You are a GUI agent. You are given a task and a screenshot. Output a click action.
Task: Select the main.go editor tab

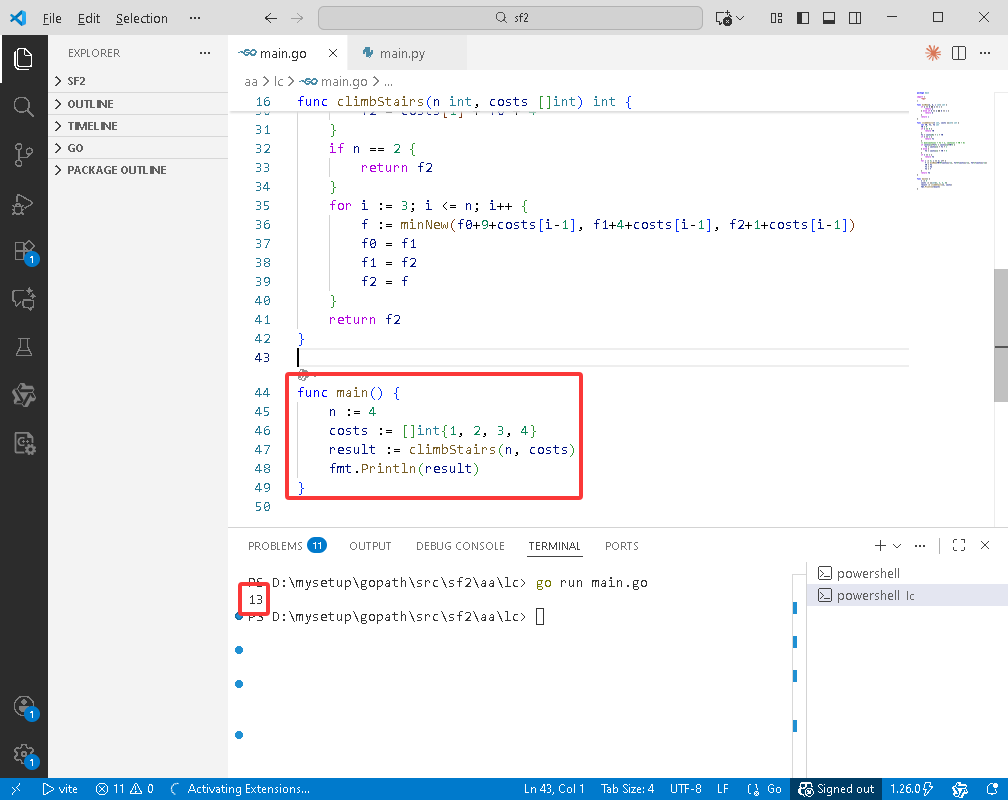pos(281,53)
